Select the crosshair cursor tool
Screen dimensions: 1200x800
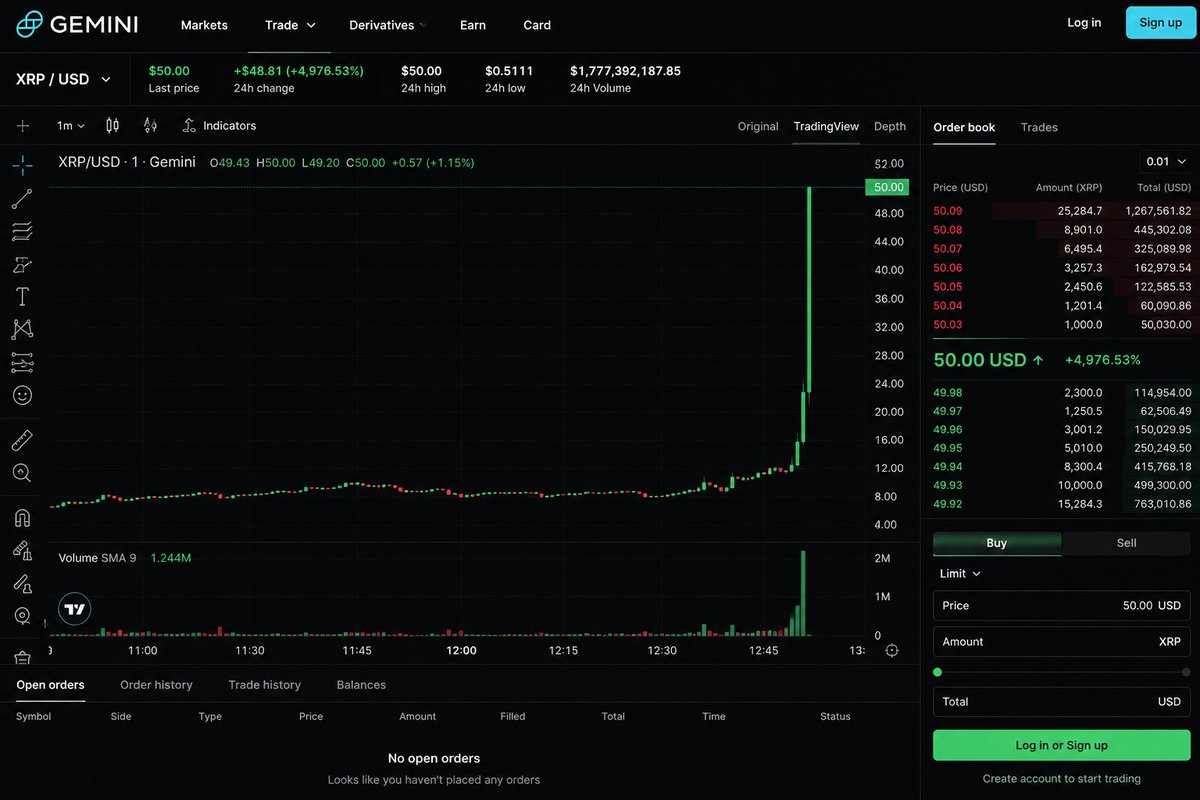22,165
